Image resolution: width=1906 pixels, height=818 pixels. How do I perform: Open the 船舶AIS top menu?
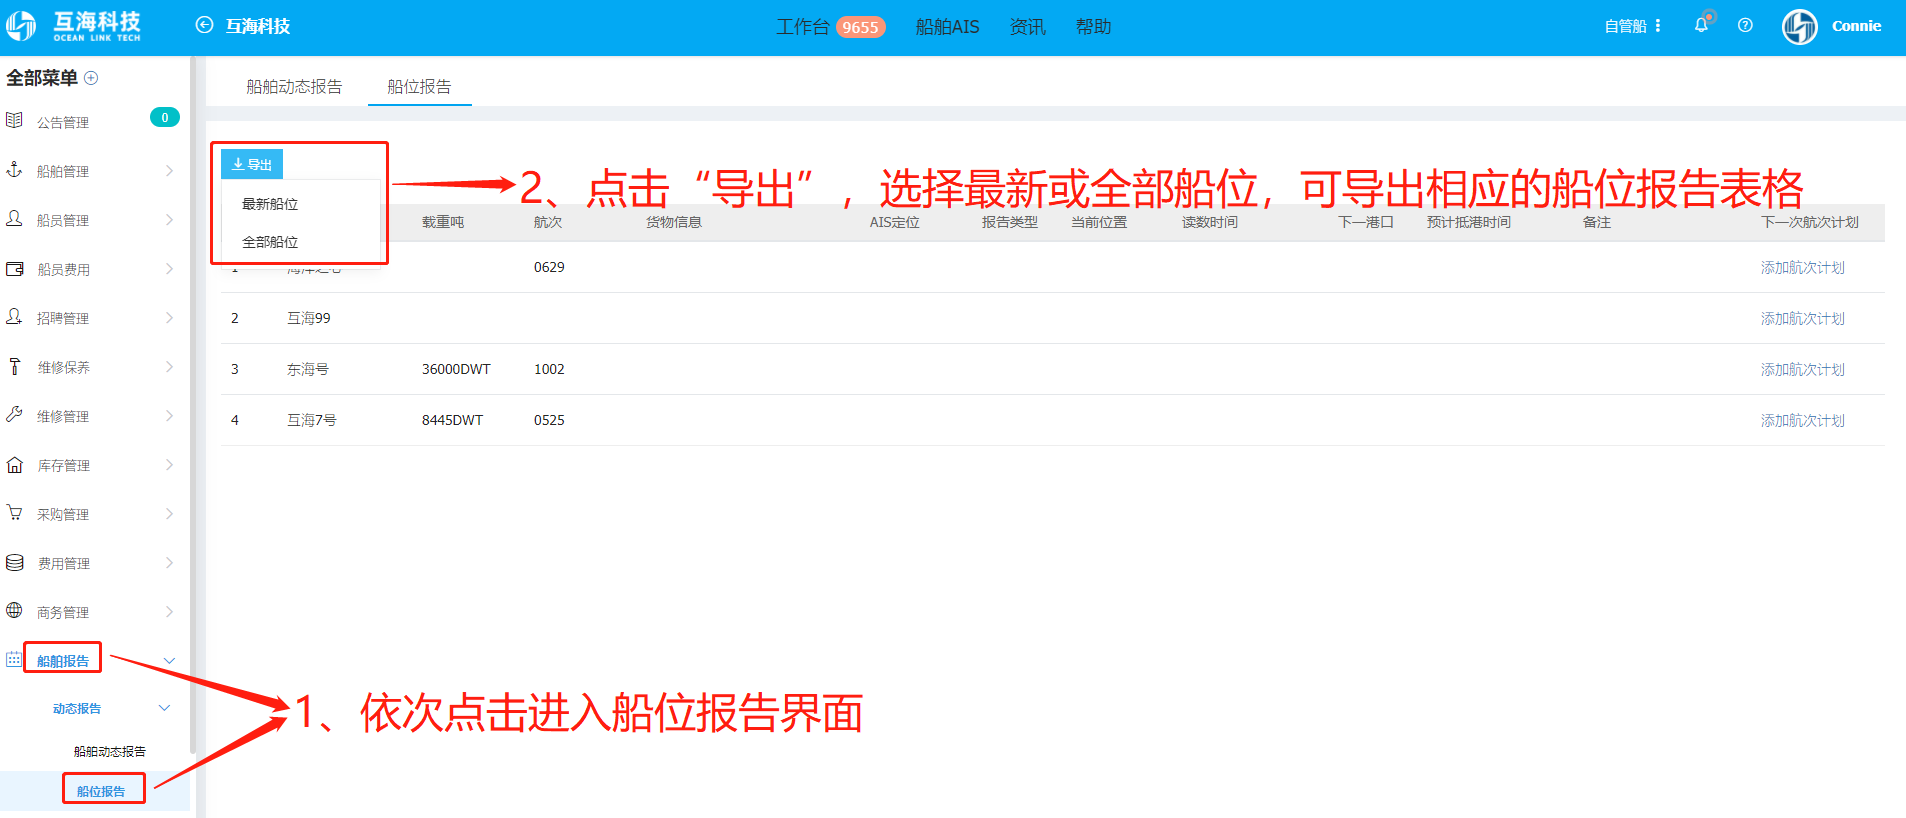[x=947, y=27]
